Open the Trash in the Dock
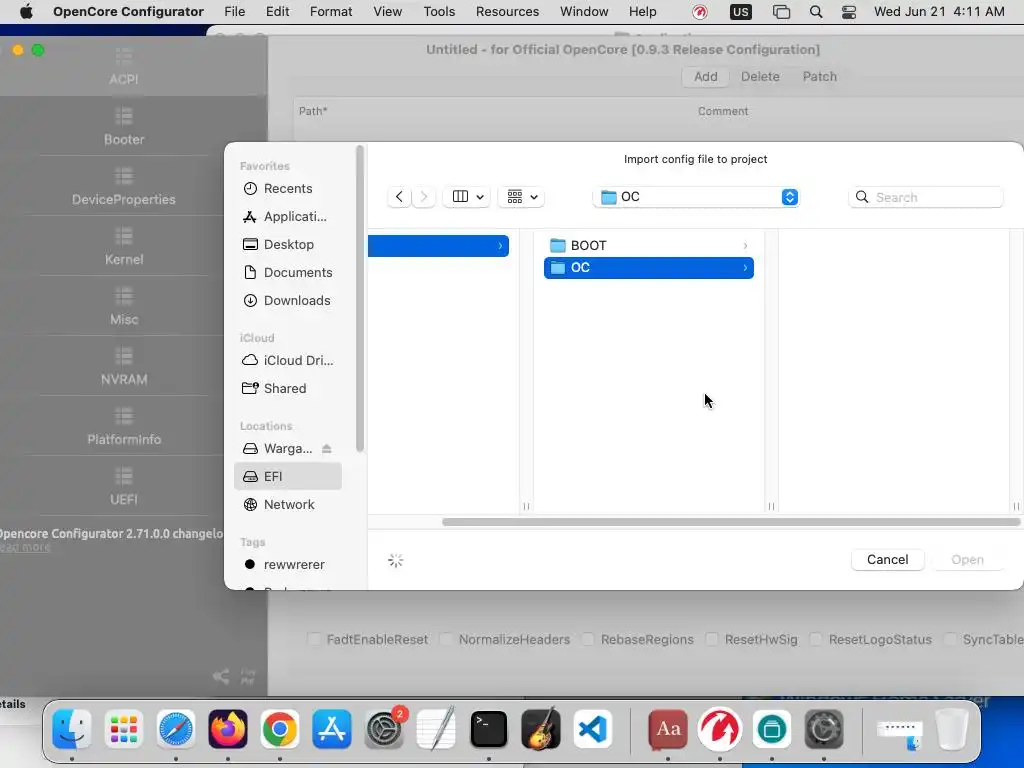This screenshot has width=1024, height=768. [952, 729]
